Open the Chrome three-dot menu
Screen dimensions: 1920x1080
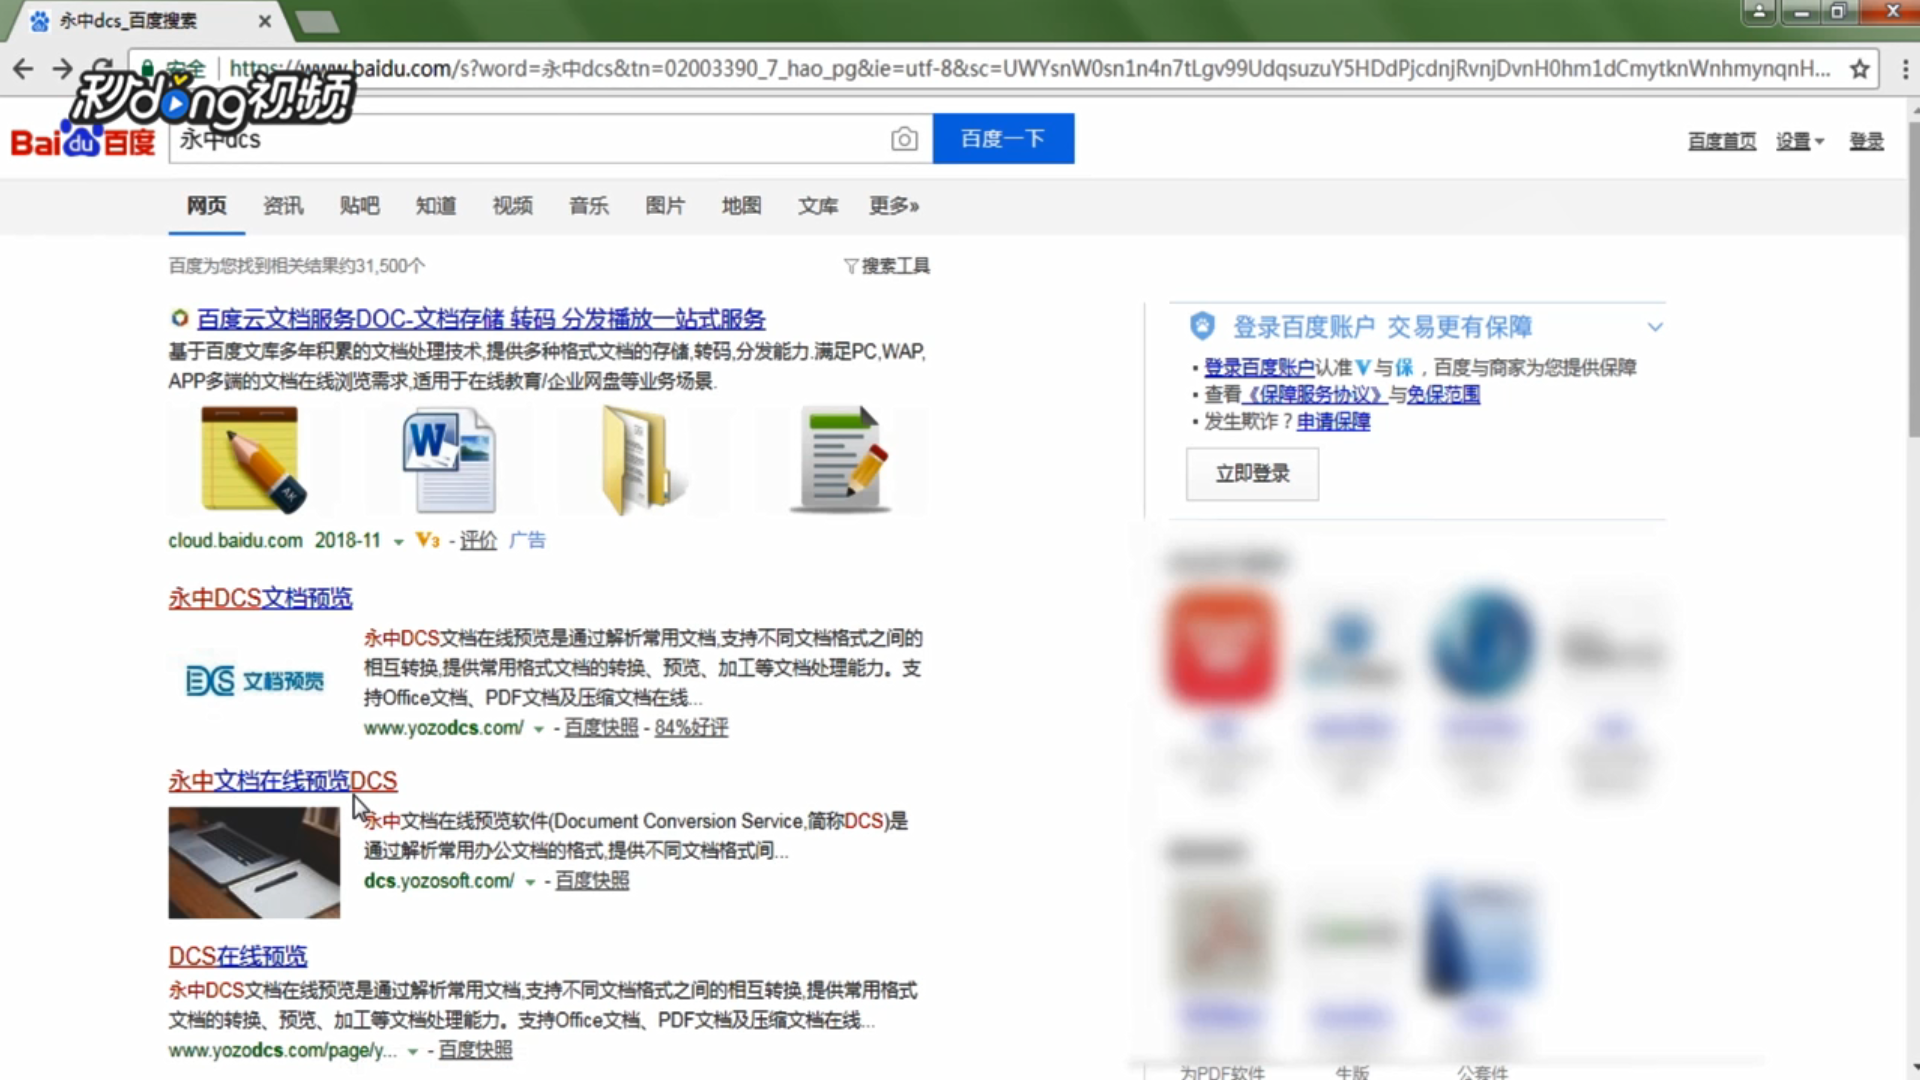(x=1904, y=68)
